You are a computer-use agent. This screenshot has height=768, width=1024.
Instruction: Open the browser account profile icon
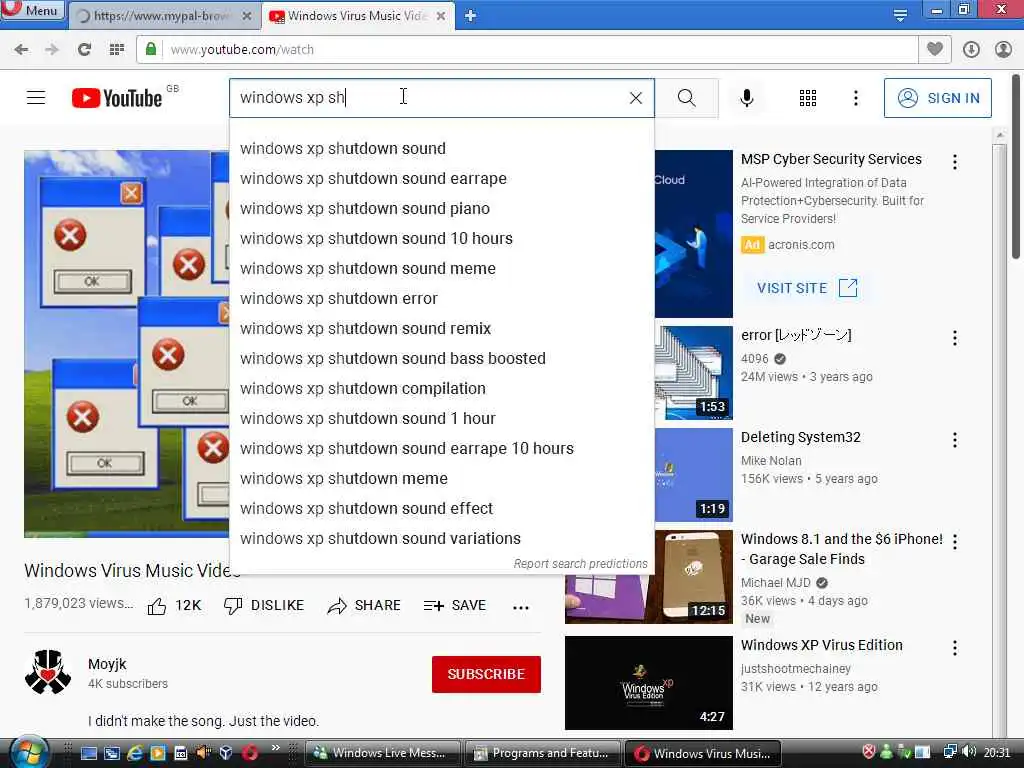1003,50
